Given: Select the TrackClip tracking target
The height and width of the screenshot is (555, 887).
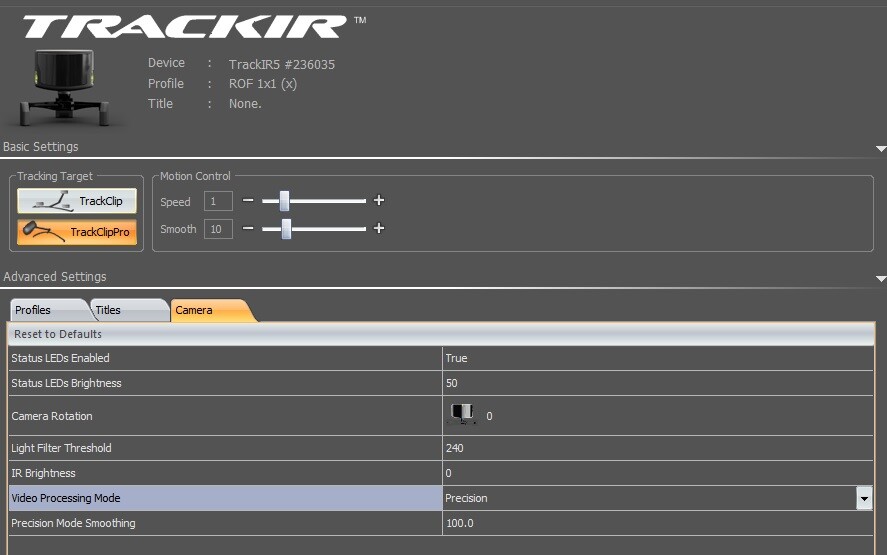Looking at the screenshot, I should (x=77, y=201).
